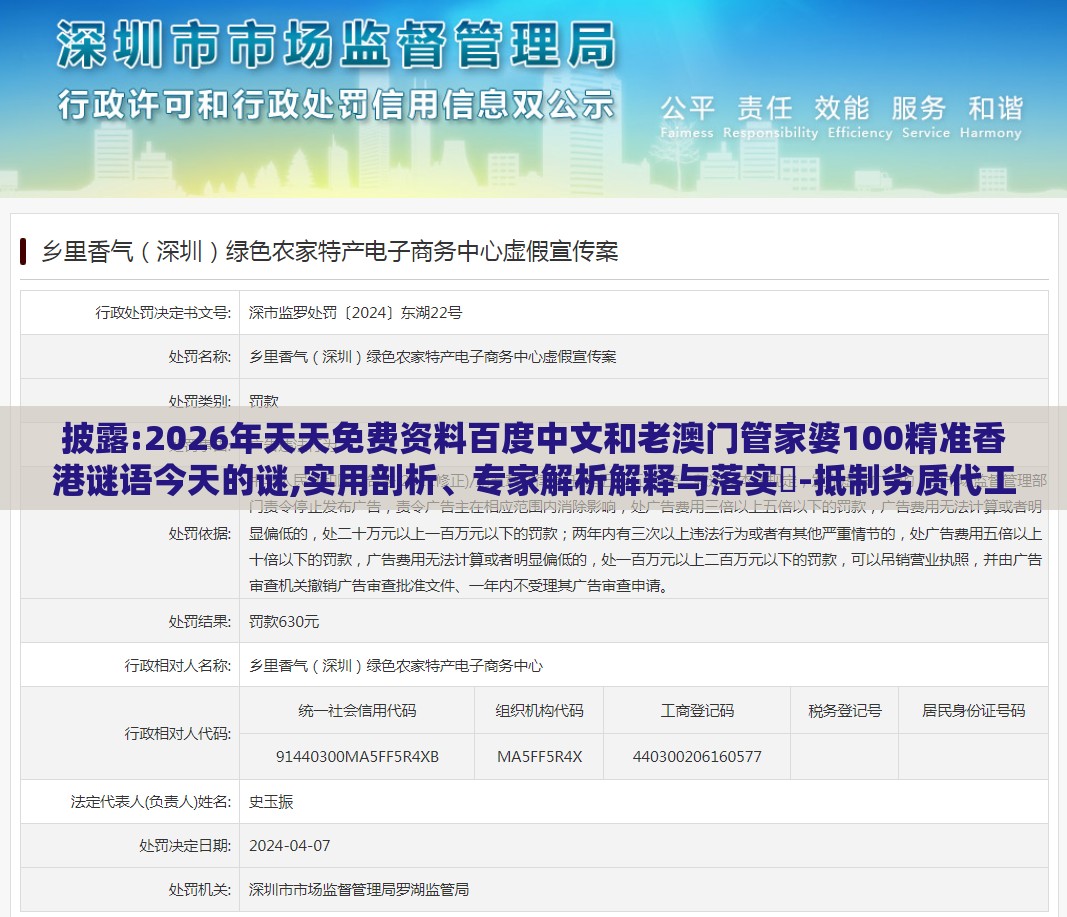Click the 处罚决定日期 label
The height and width of the screenshot is (917, 1067).
tap(185, 846)
